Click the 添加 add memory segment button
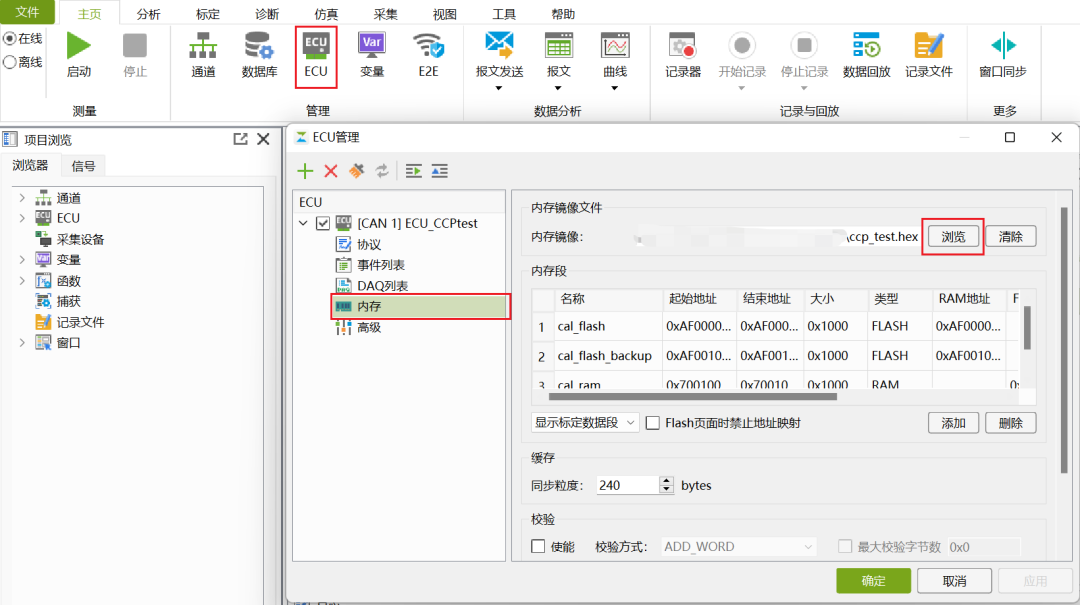 953,423
